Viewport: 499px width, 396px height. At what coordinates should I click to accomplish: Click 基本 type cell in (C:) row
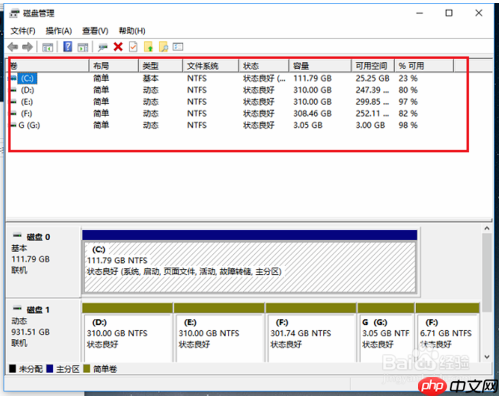(x=150, y=78)
